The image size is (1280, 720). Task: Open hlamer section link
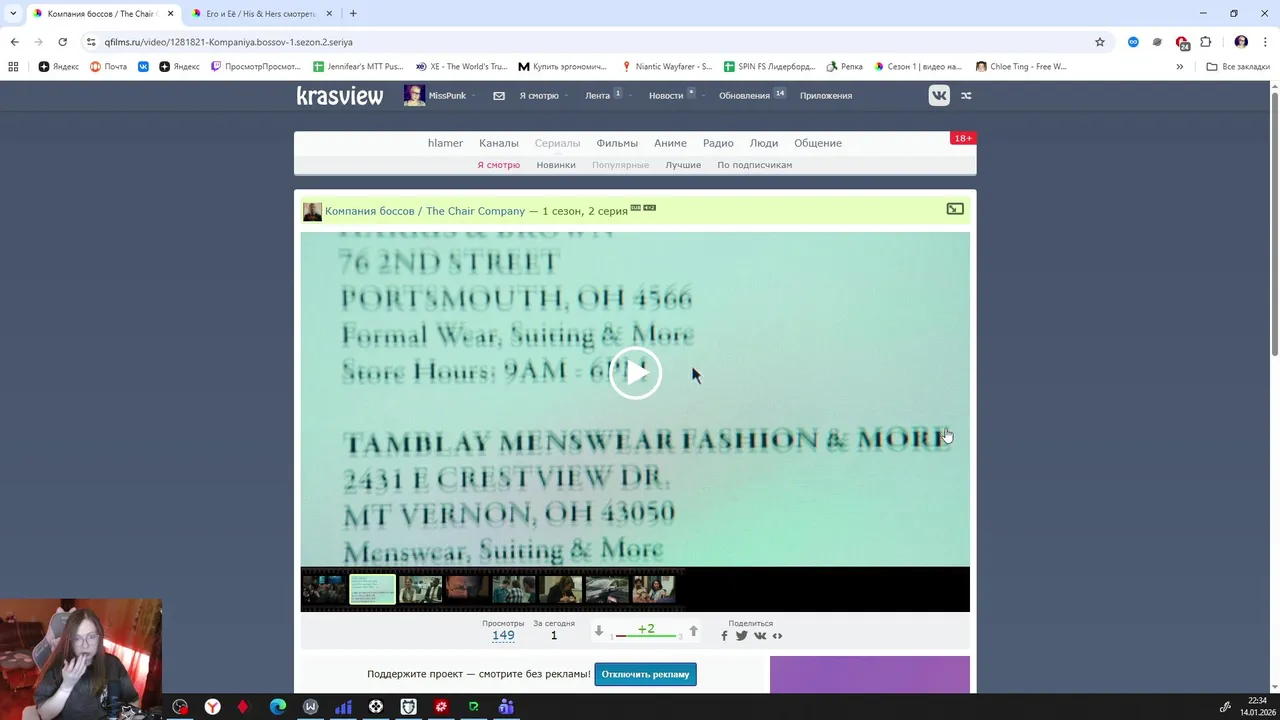(x=445, y=143)
